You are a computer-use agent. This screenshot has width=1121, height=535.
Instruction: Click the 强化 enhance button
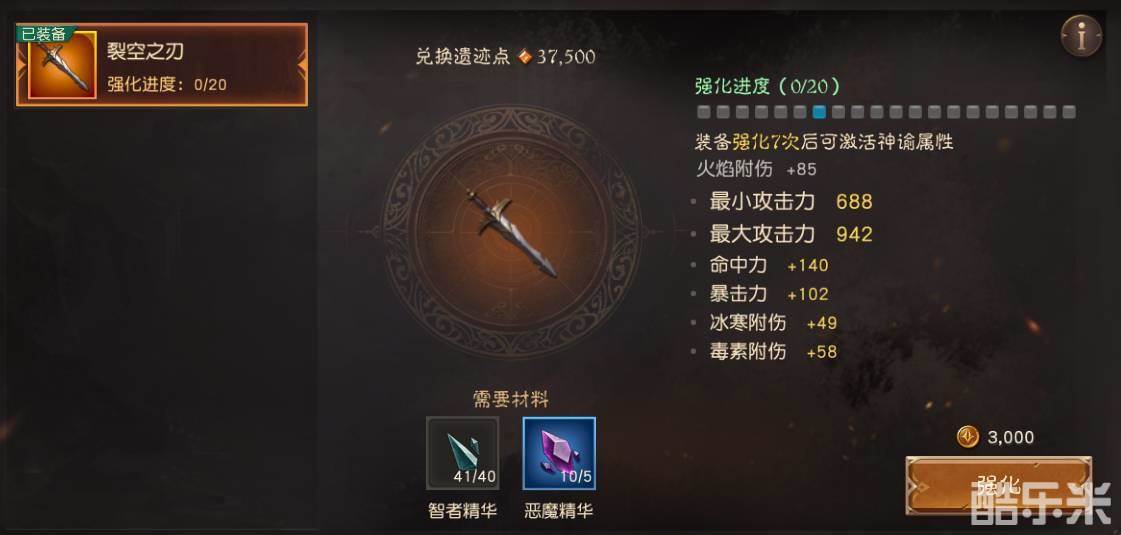(998, 484)
